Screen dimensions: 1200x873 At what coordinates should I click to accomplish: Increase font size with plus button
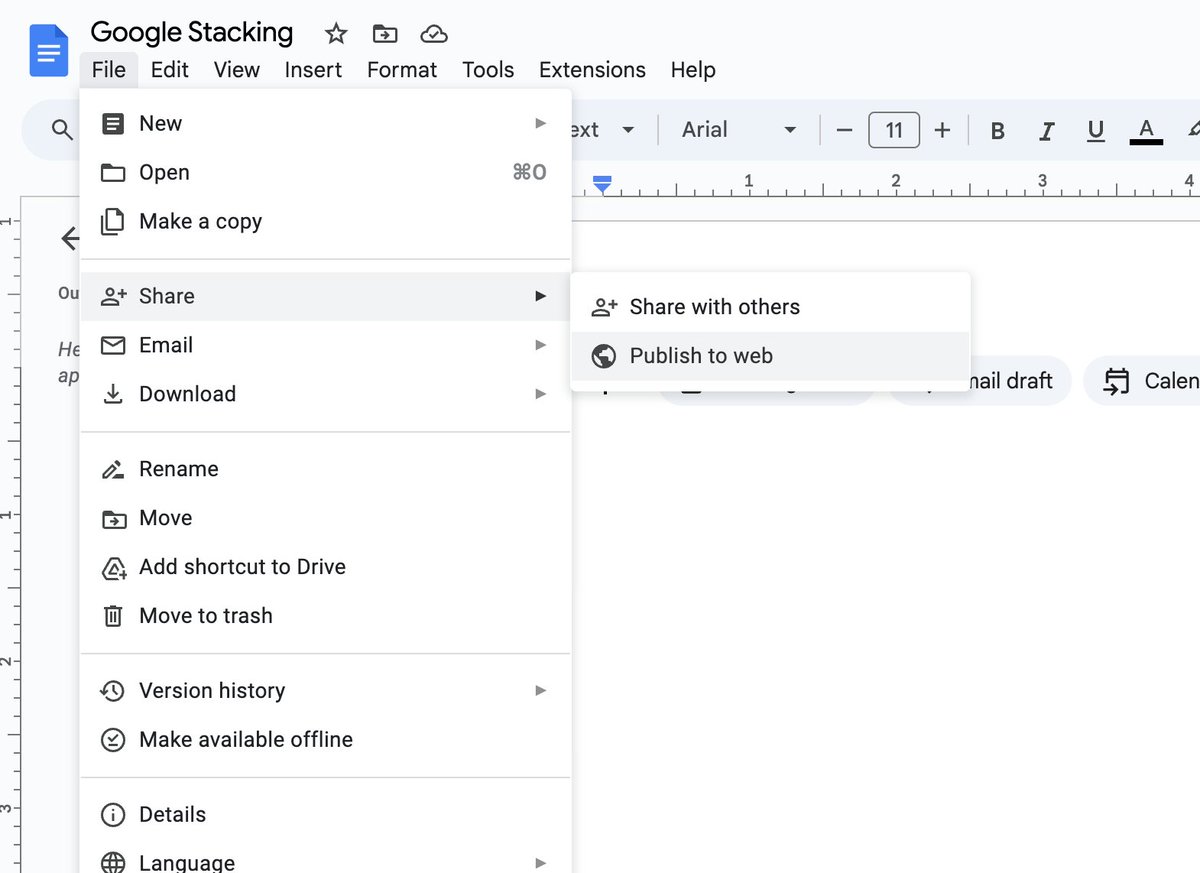click(x=942, y=130)
